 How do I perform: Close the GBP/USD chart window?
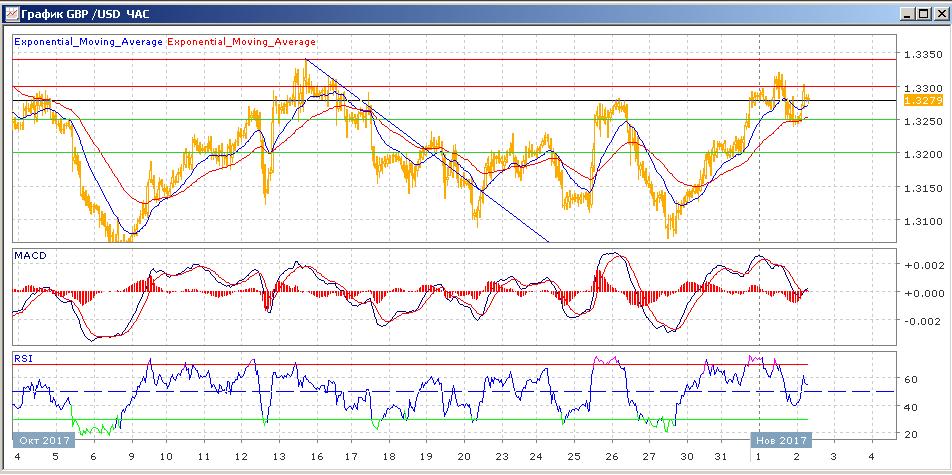coord(938,14)
